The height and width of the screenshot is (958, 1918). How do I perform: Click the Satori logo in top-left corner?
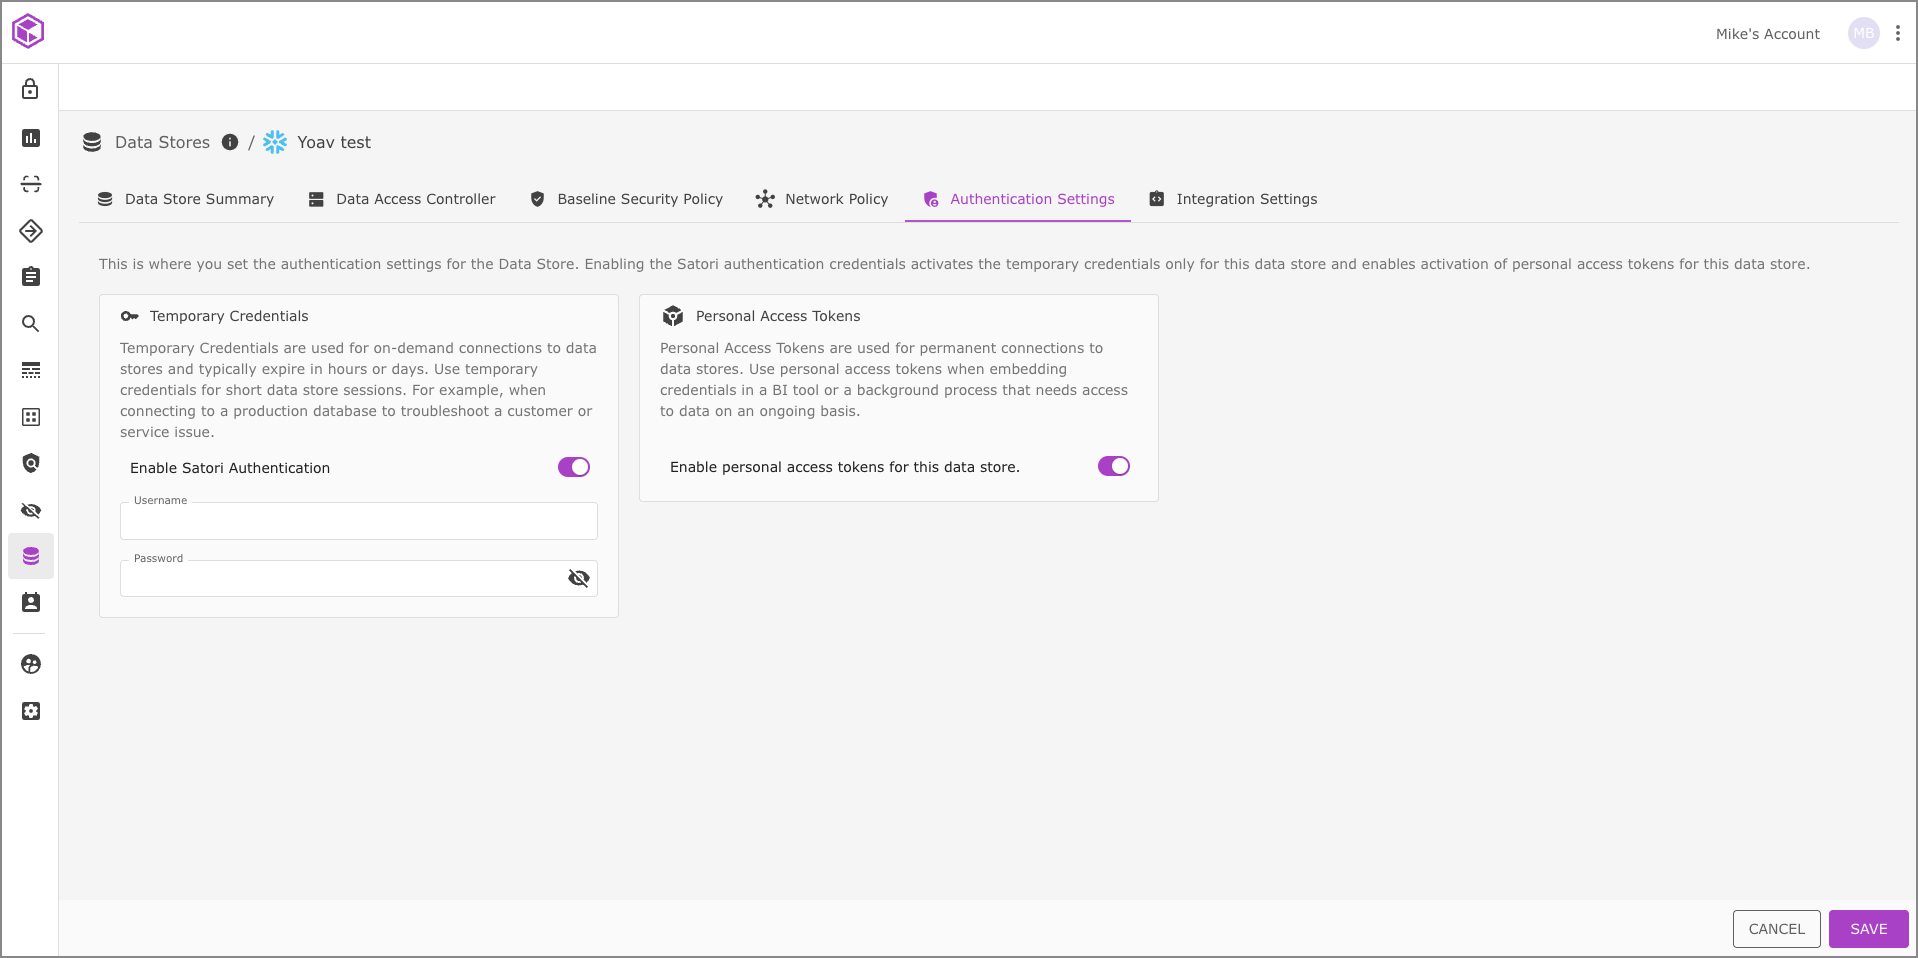coord(28,31)
